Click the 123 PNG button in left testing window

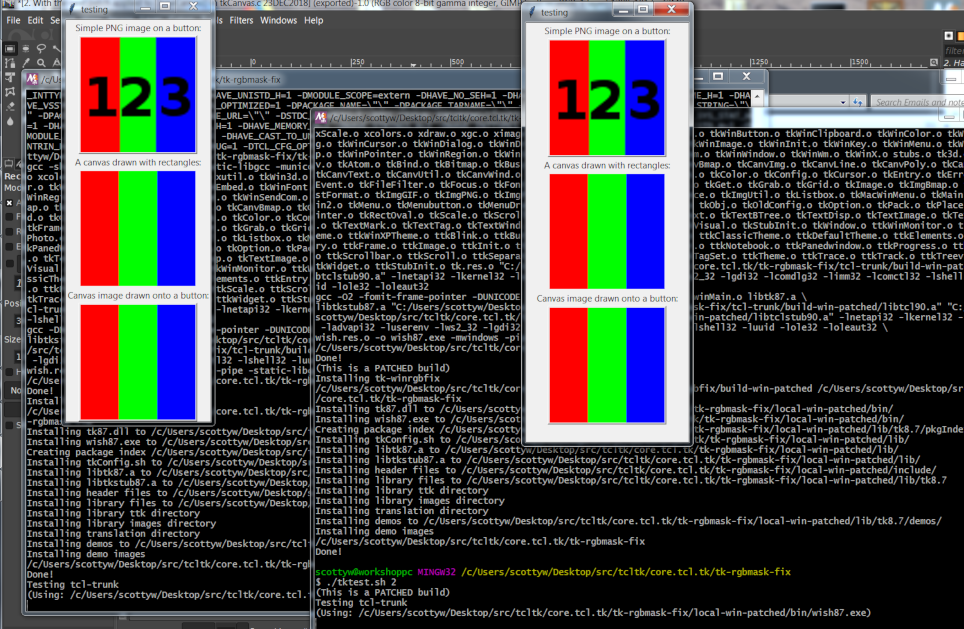(138, 95)
